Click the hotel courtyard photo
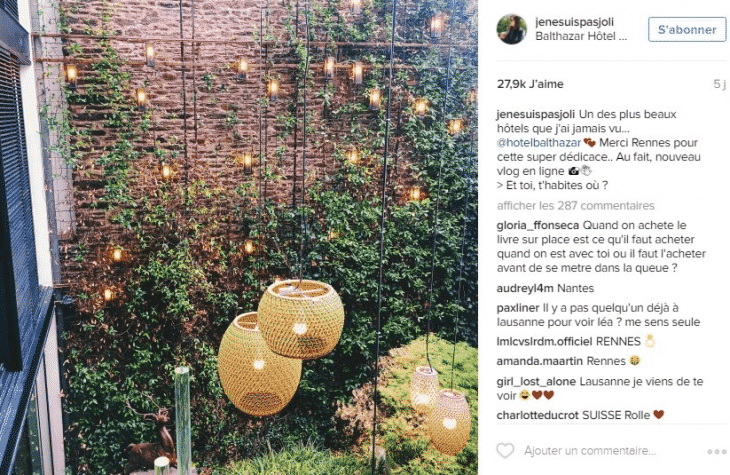The width and height of the screenshot is (730, 475). [x=239, y=238]
